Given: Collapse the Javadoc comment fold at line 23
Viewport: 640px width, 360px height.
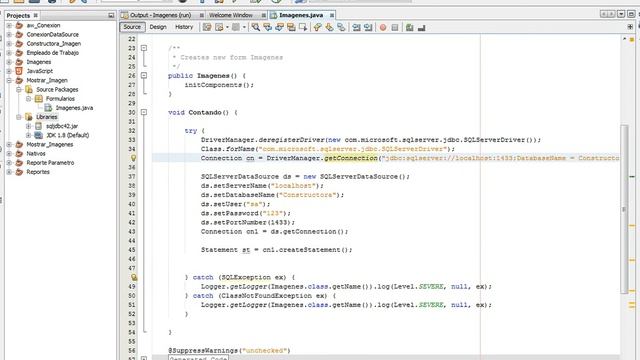Looking at the screenshot, I should pos(144,48).
